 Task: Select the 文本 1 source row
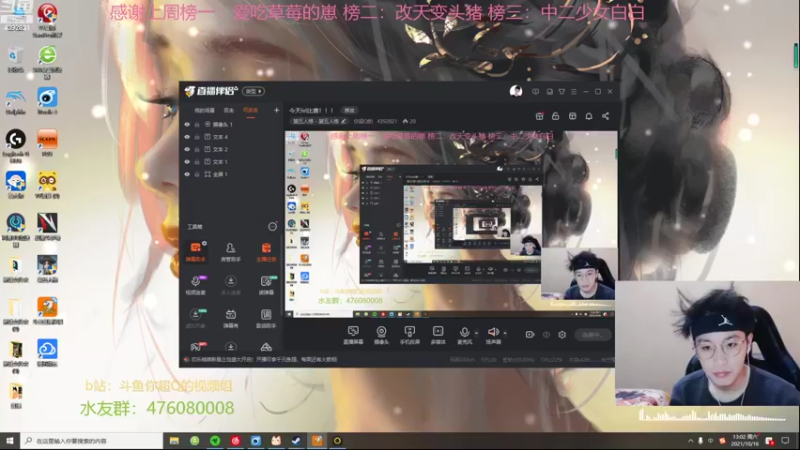[x=232, y=162]
